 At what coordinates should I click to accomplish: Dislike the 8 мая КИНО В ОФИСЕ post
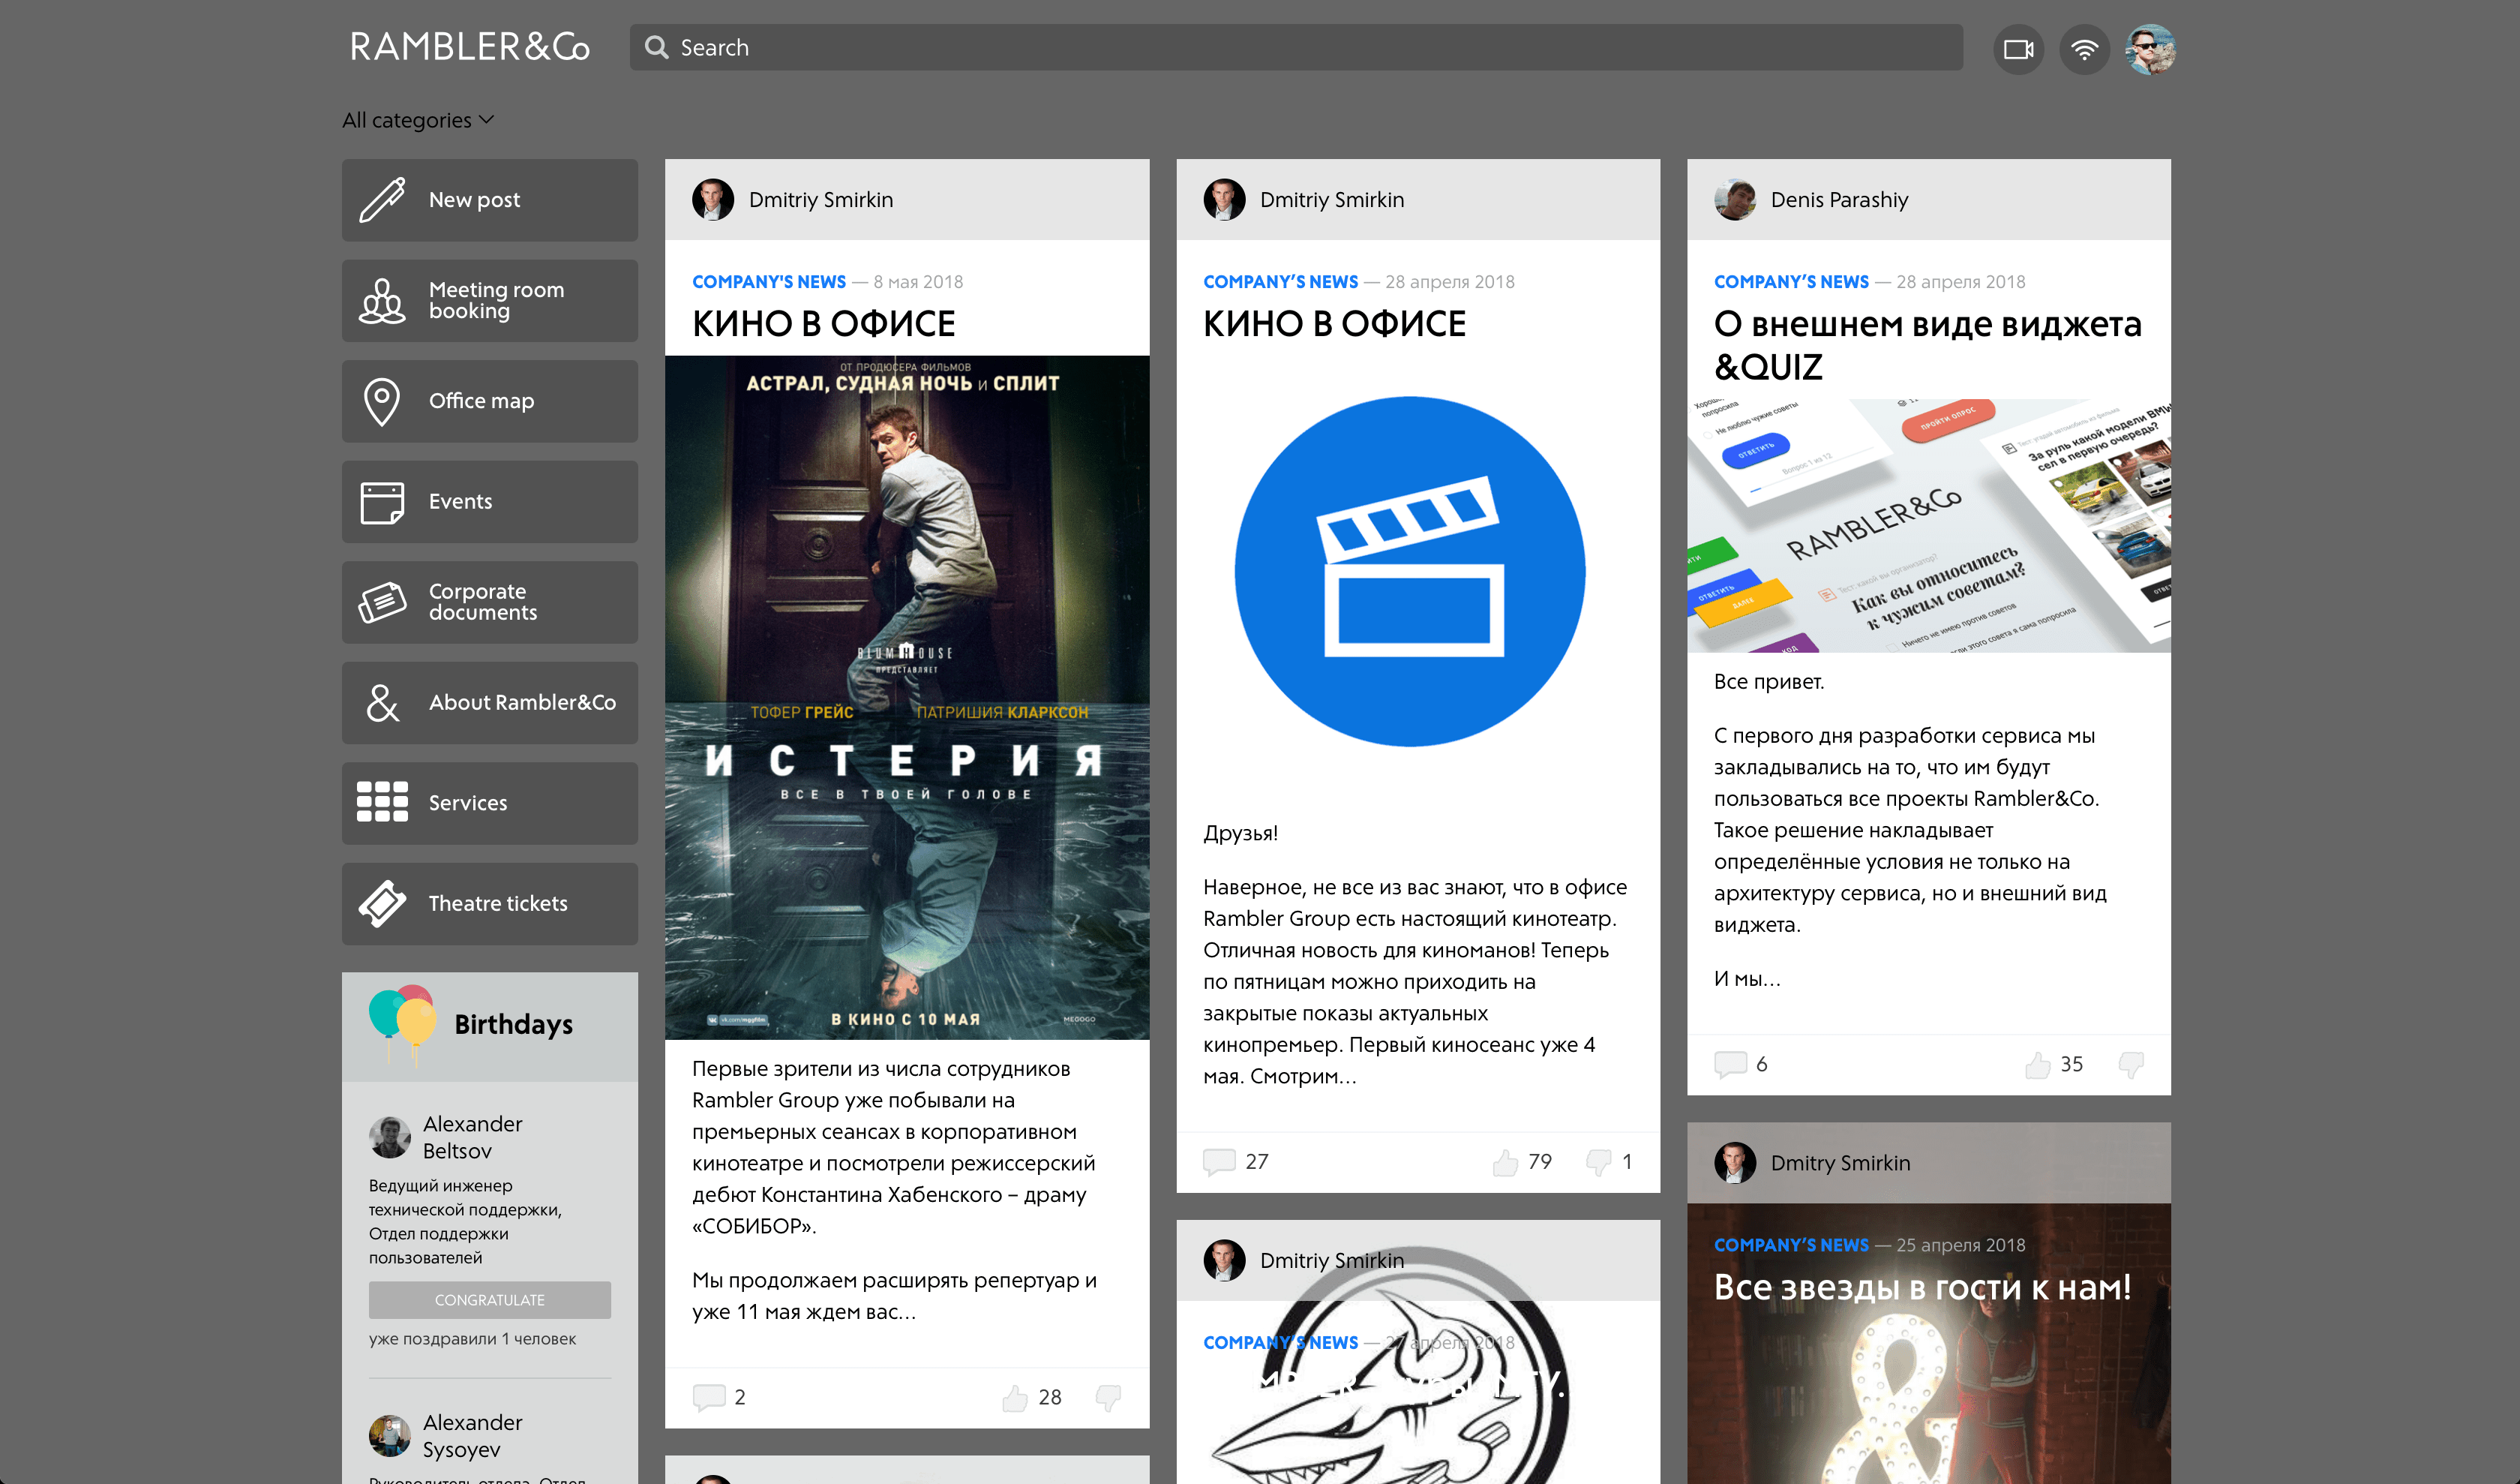coord(1108,1397)
